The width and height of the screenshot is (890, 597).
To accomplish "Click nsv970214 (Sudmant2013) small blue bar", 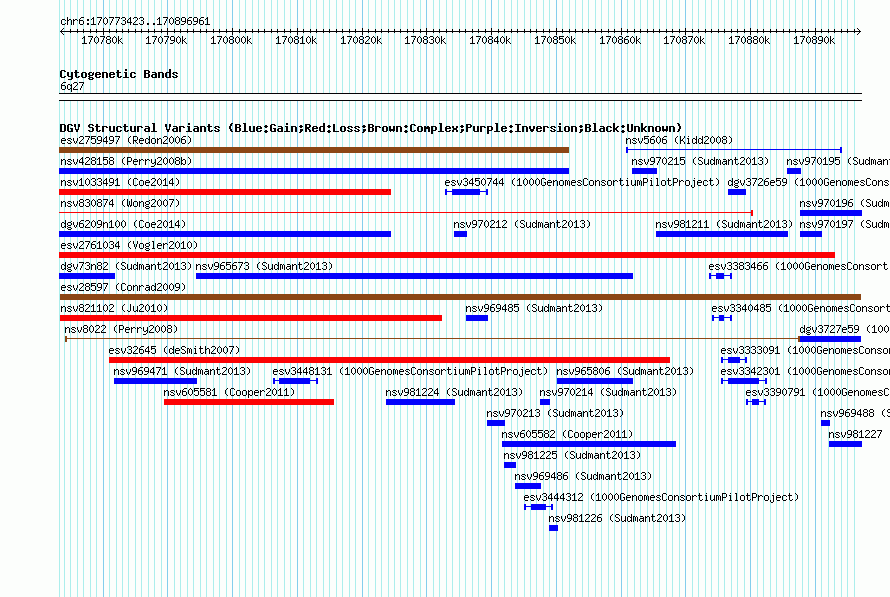I will pyautogui.click(x=545, y=402).
